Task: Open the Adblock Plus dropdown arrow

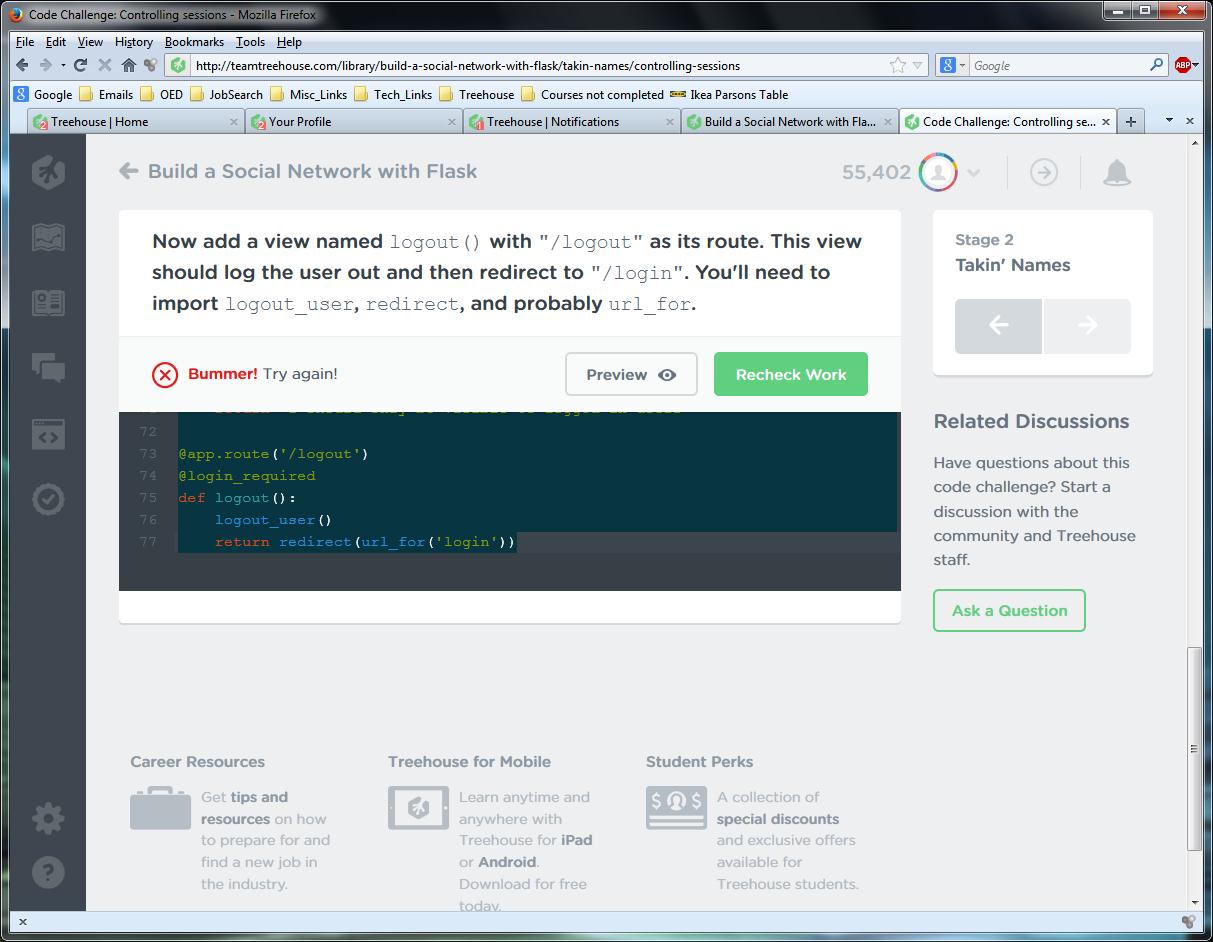Action: coord(1195,65)
